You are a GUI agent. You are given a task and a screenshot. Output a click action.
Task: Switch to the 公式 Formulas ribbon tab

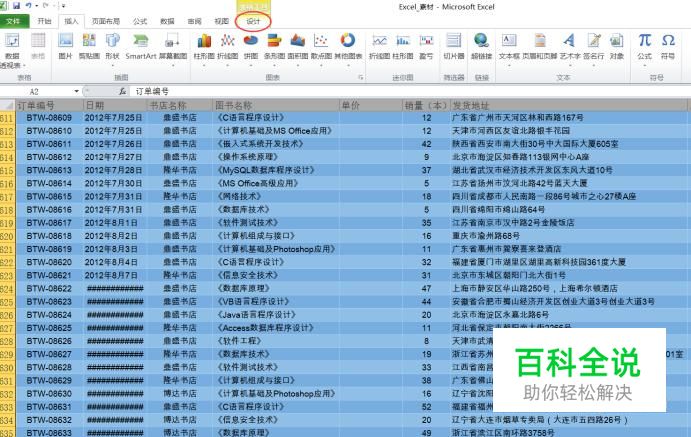[x=140, y=21]
